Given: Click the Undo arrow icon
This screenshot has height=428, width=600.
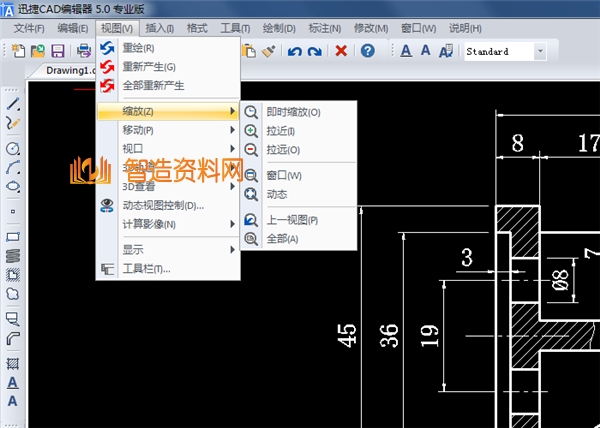Looking at the screenshot, I should [x=295, y=51].
